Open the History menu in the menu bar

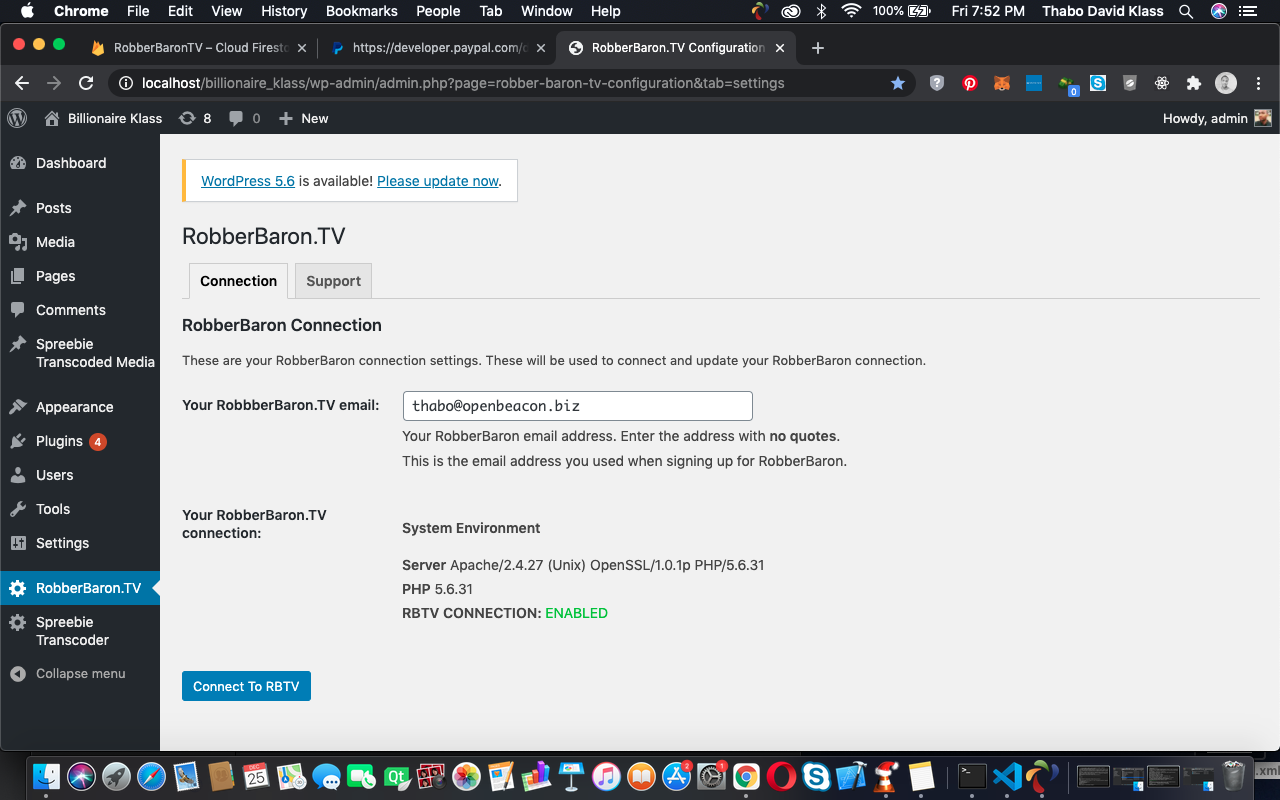tap(284, 11)
